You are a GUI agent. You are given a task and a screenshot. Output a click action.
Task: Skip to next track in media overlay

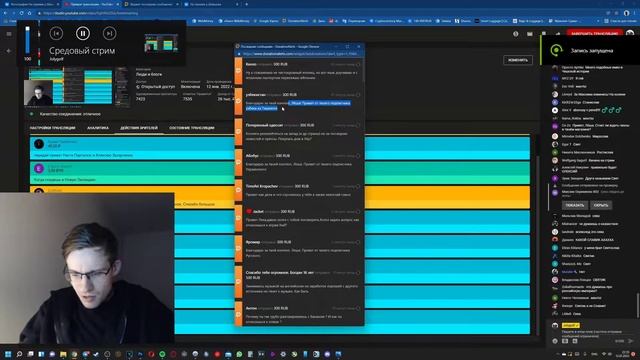coord(109,33)
